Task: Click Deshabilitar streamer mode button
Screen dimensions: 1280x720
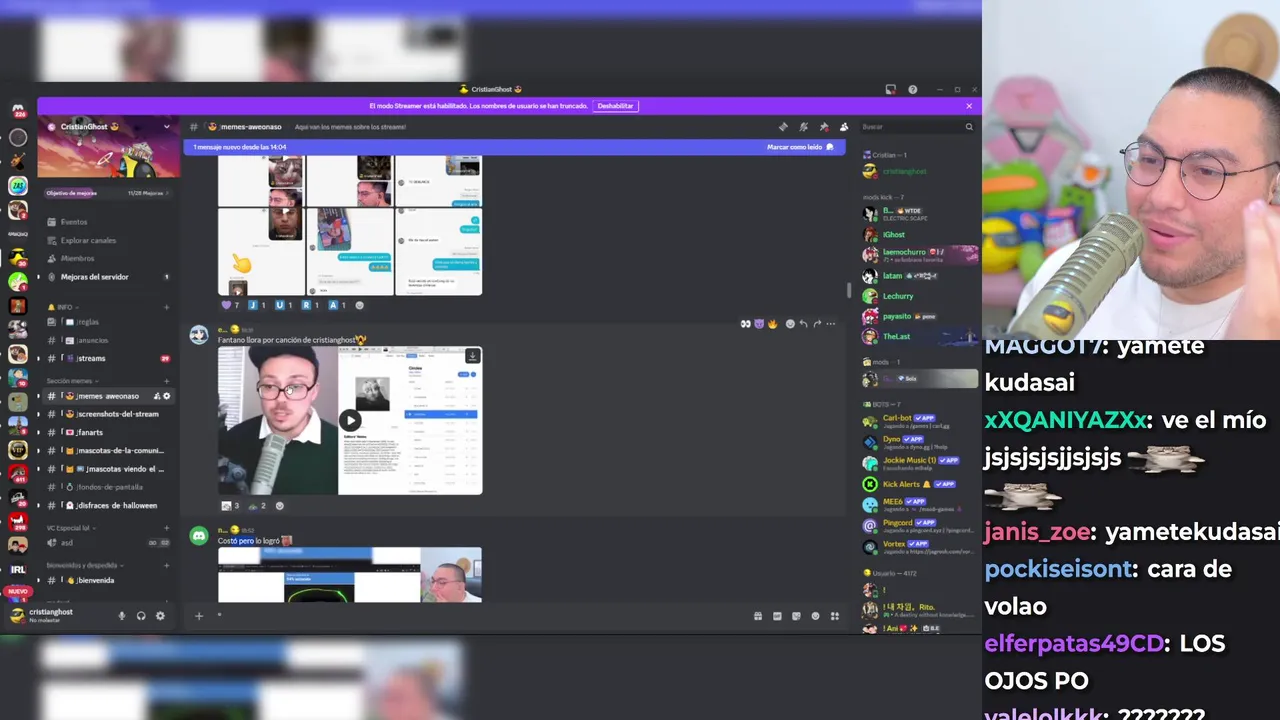Action: coord(615,106)
